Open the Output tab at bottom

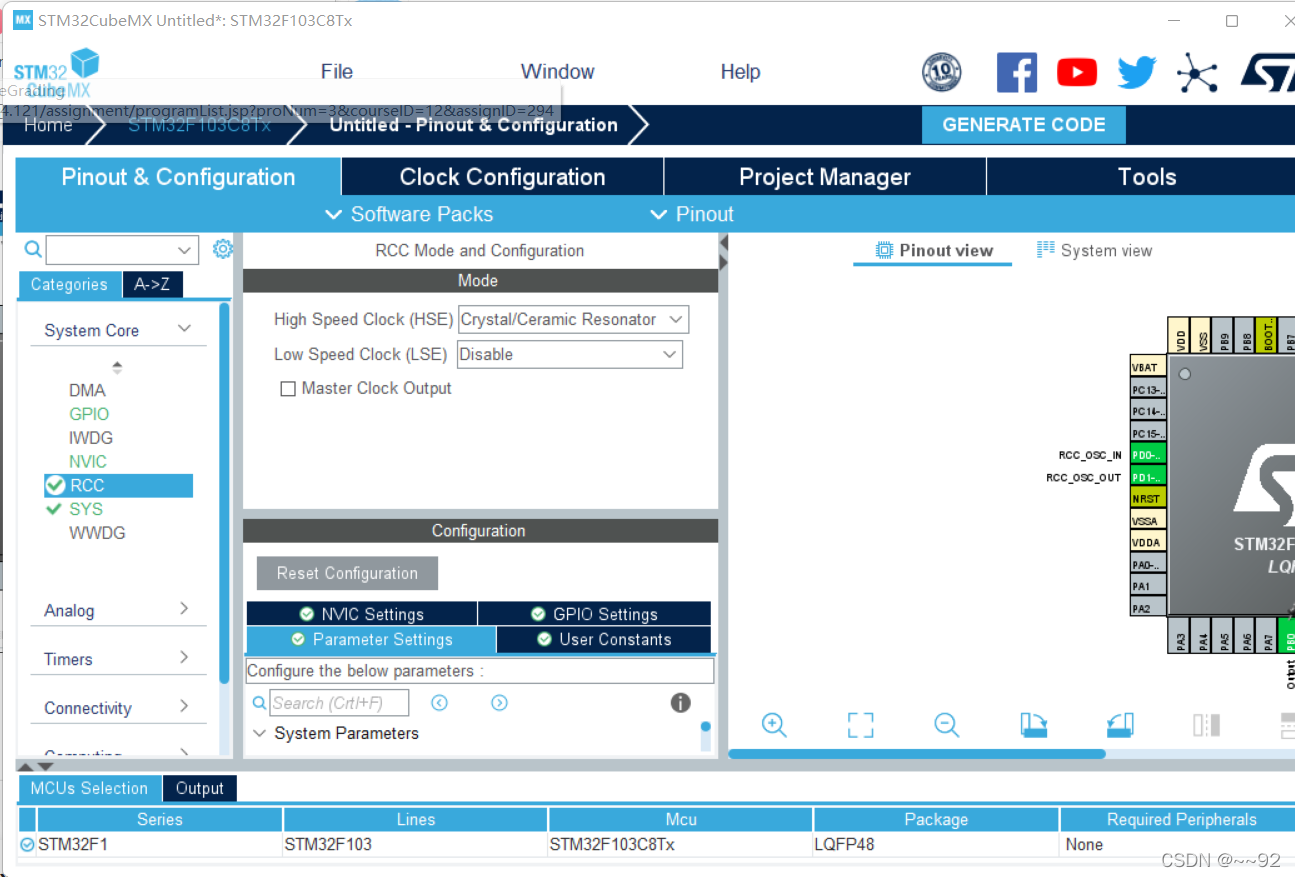click(200, 788)
